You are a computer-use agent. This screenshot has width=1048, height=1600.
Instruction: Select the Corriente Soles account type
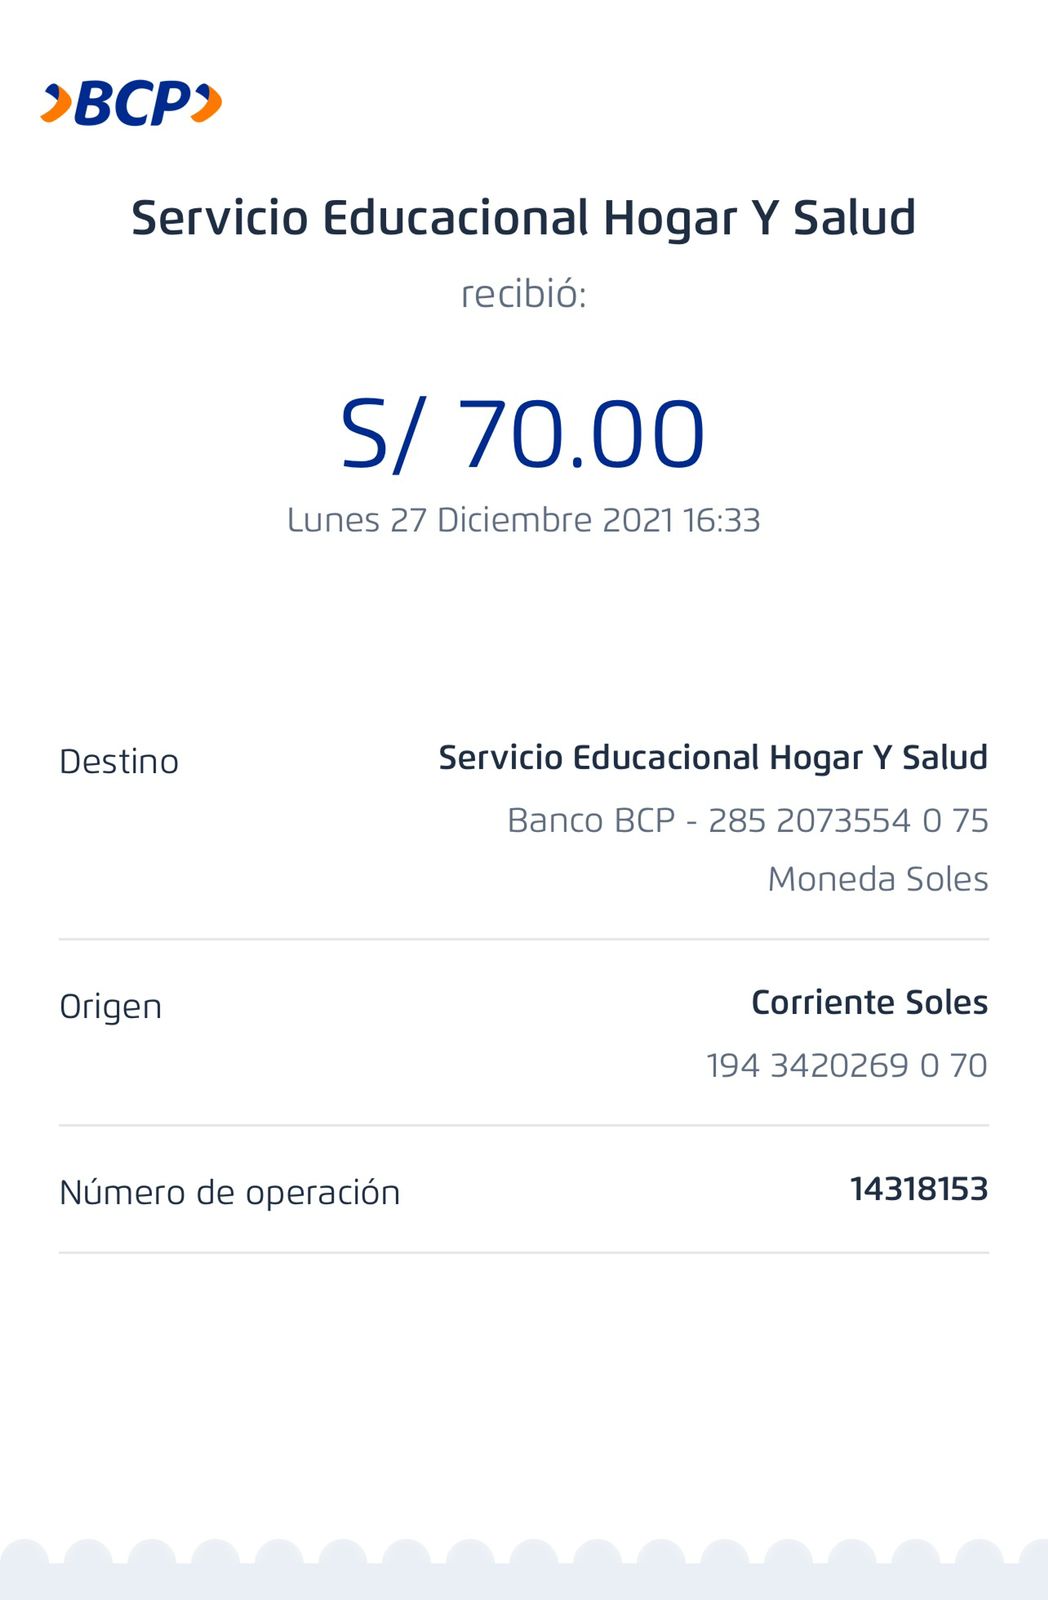click(869, 1002)
